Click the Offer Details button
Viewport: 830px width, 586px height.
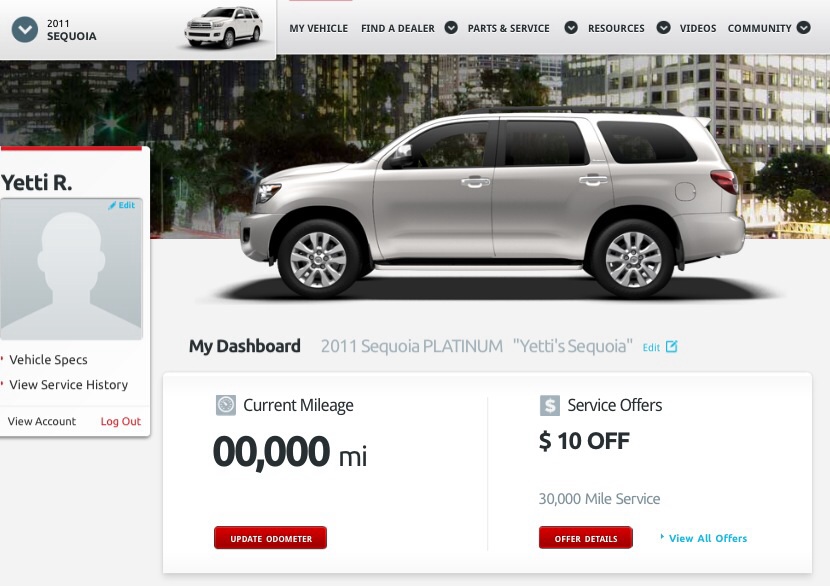(586, 538)
